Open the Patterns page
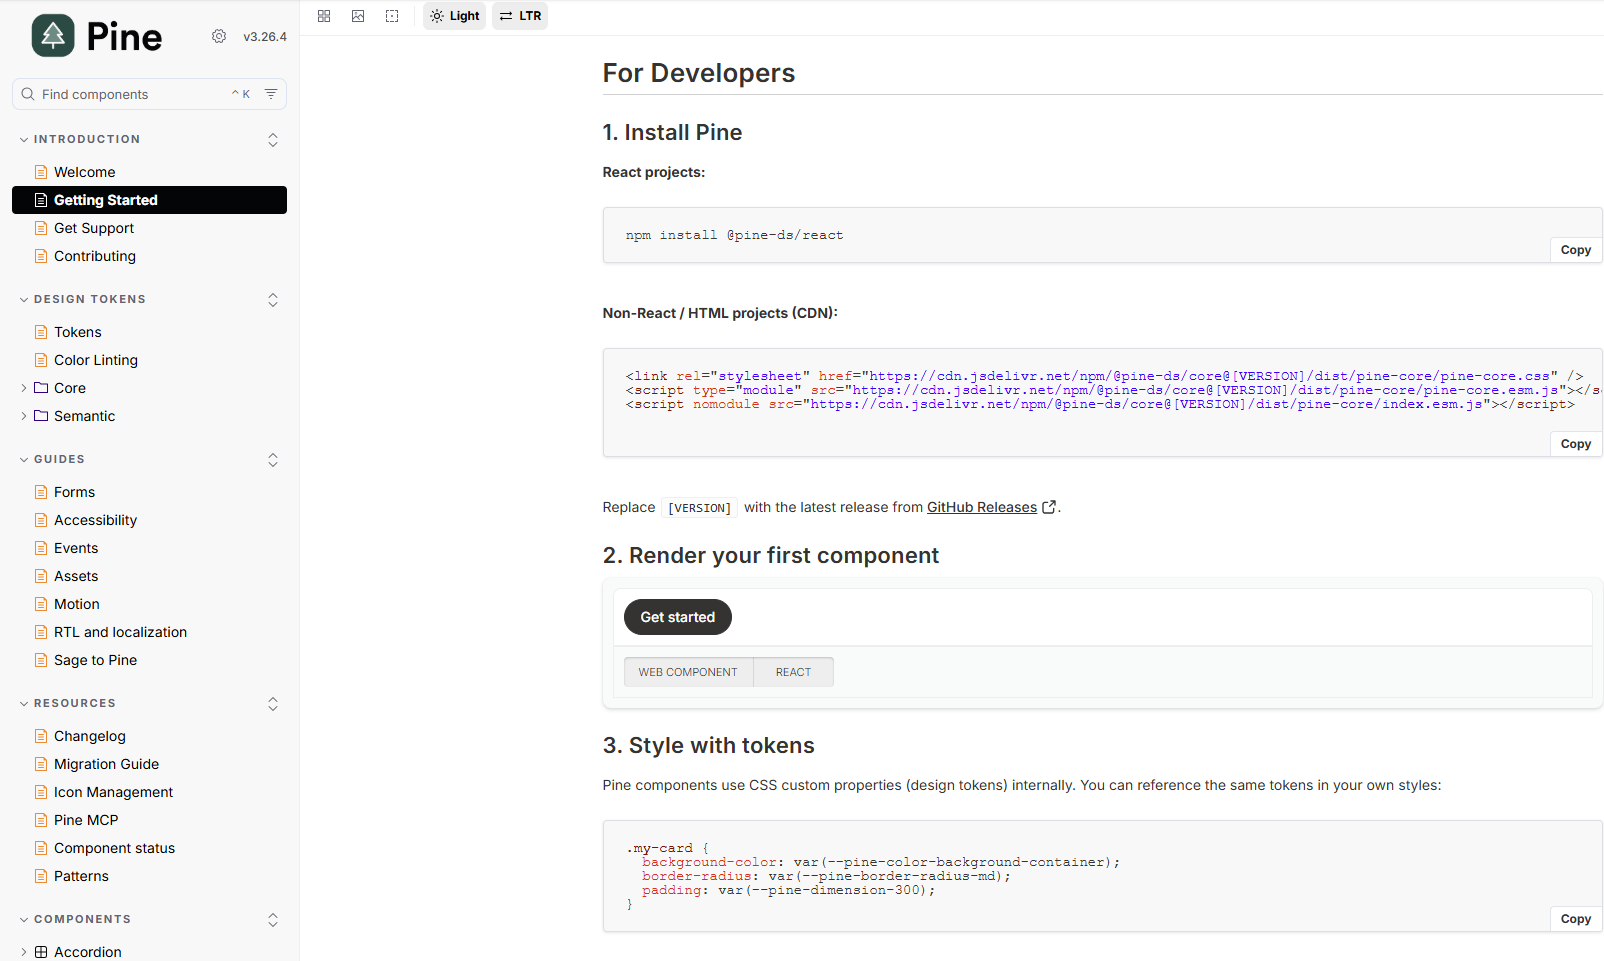Image resolution: width=1604 pixels, height=961 pixels. [x=149, y=876]
